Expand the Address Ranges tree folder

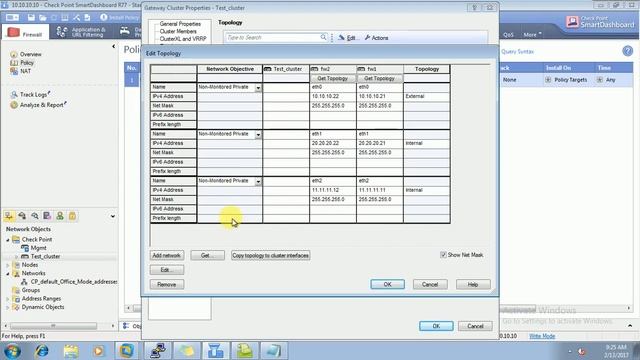point(8,299)
